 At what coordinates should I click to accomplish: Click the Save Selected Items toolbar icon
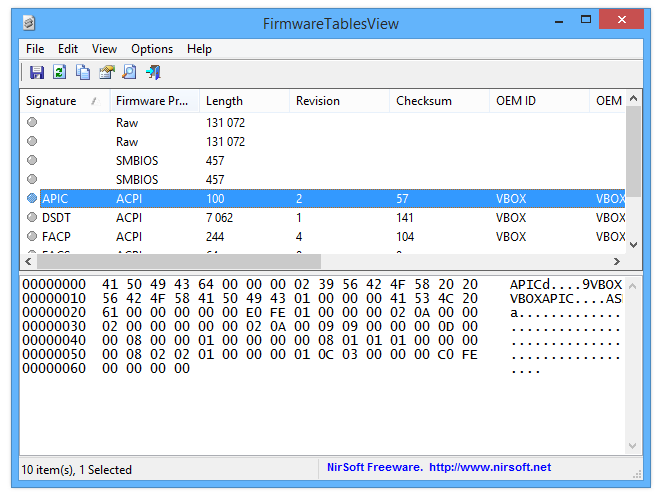(x=36, y=72)
